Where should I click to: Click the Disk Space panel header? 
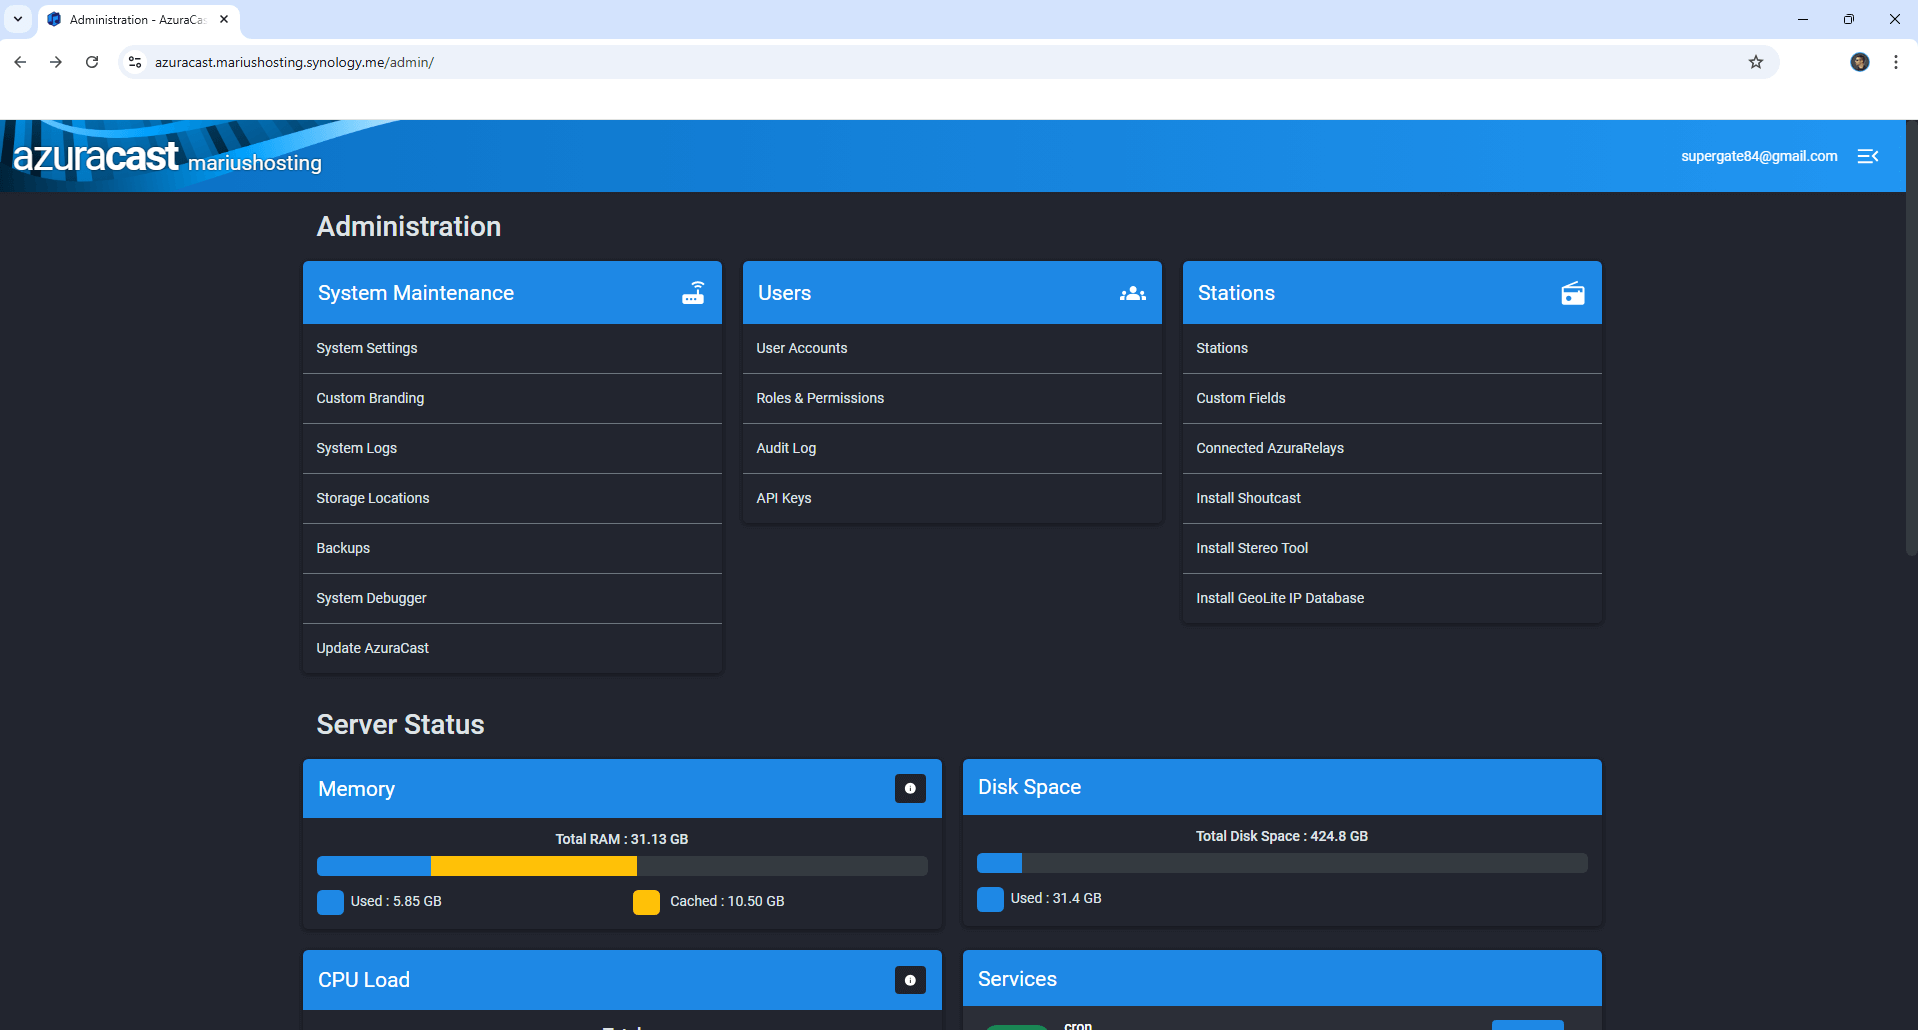tap(1282, 787)
